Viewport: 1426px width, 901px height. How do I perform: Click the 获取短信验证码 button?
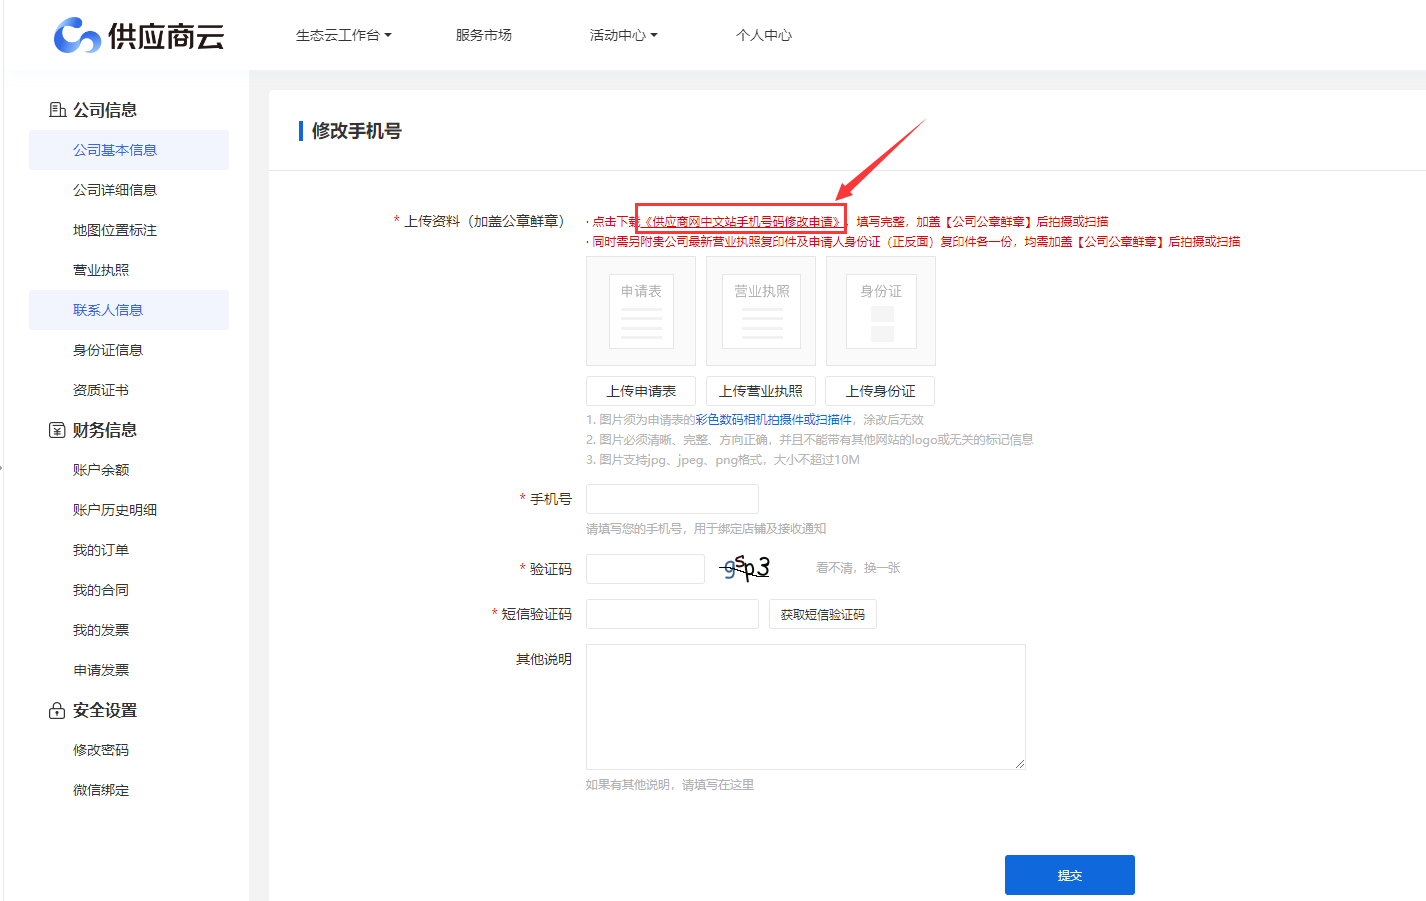tap(823, 614)
